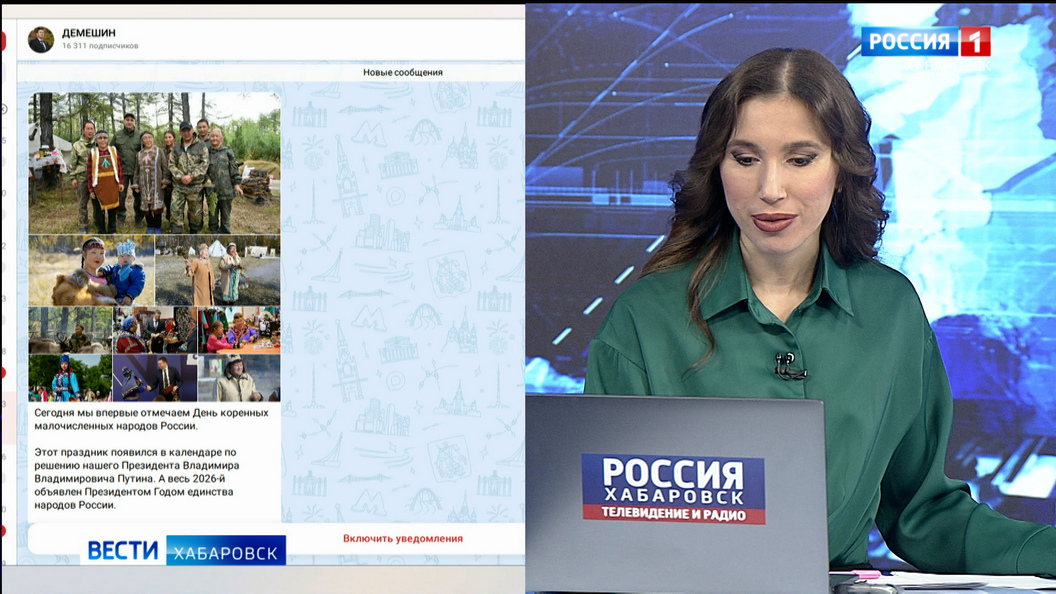Open photo of man in suit with performer
1056x594 pixels.
[x=154, y=378]
